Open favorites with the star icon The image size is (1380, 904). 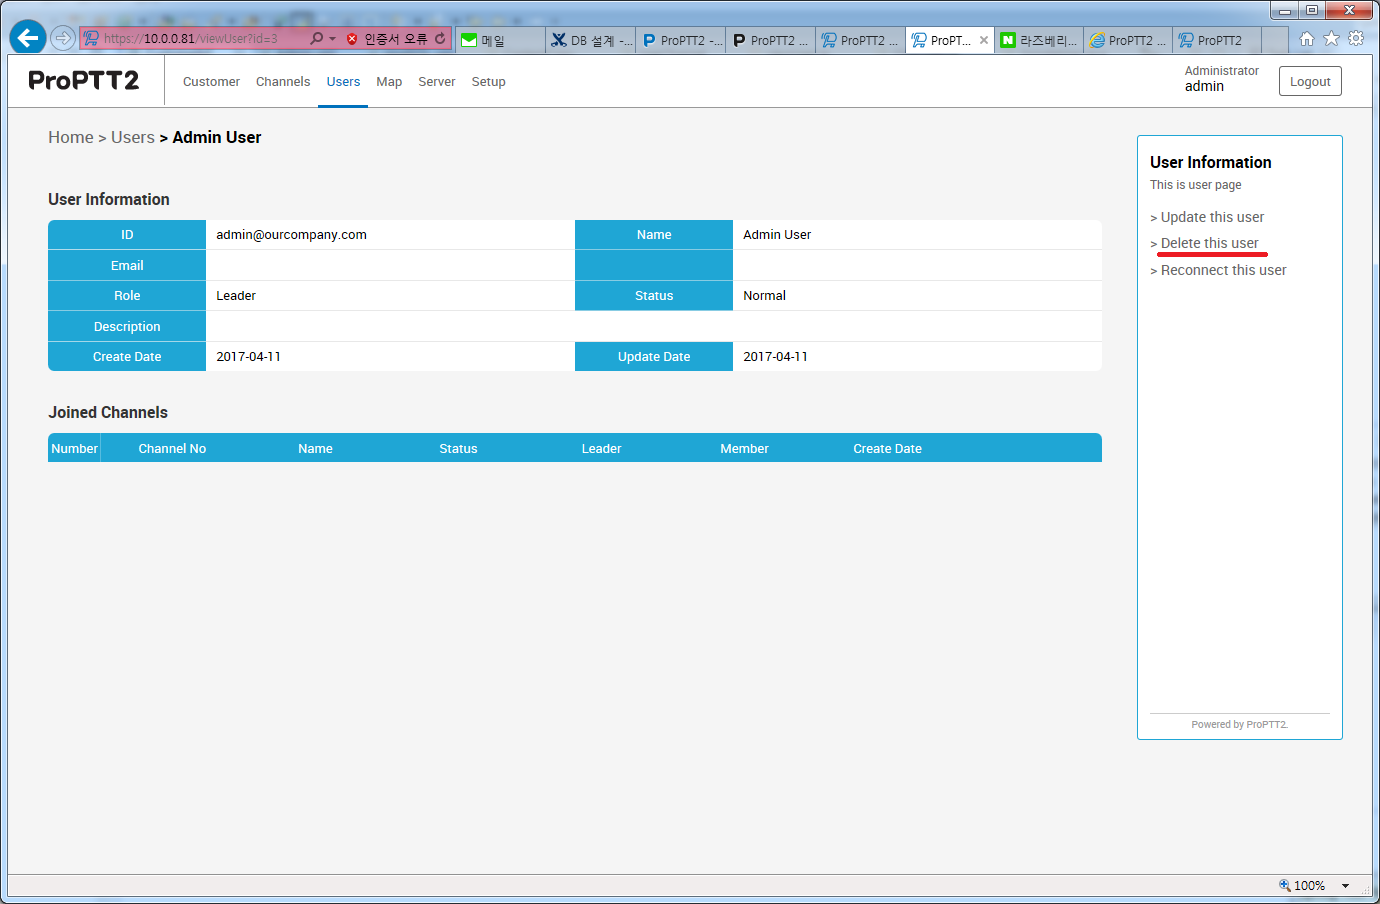(1331, 39)
